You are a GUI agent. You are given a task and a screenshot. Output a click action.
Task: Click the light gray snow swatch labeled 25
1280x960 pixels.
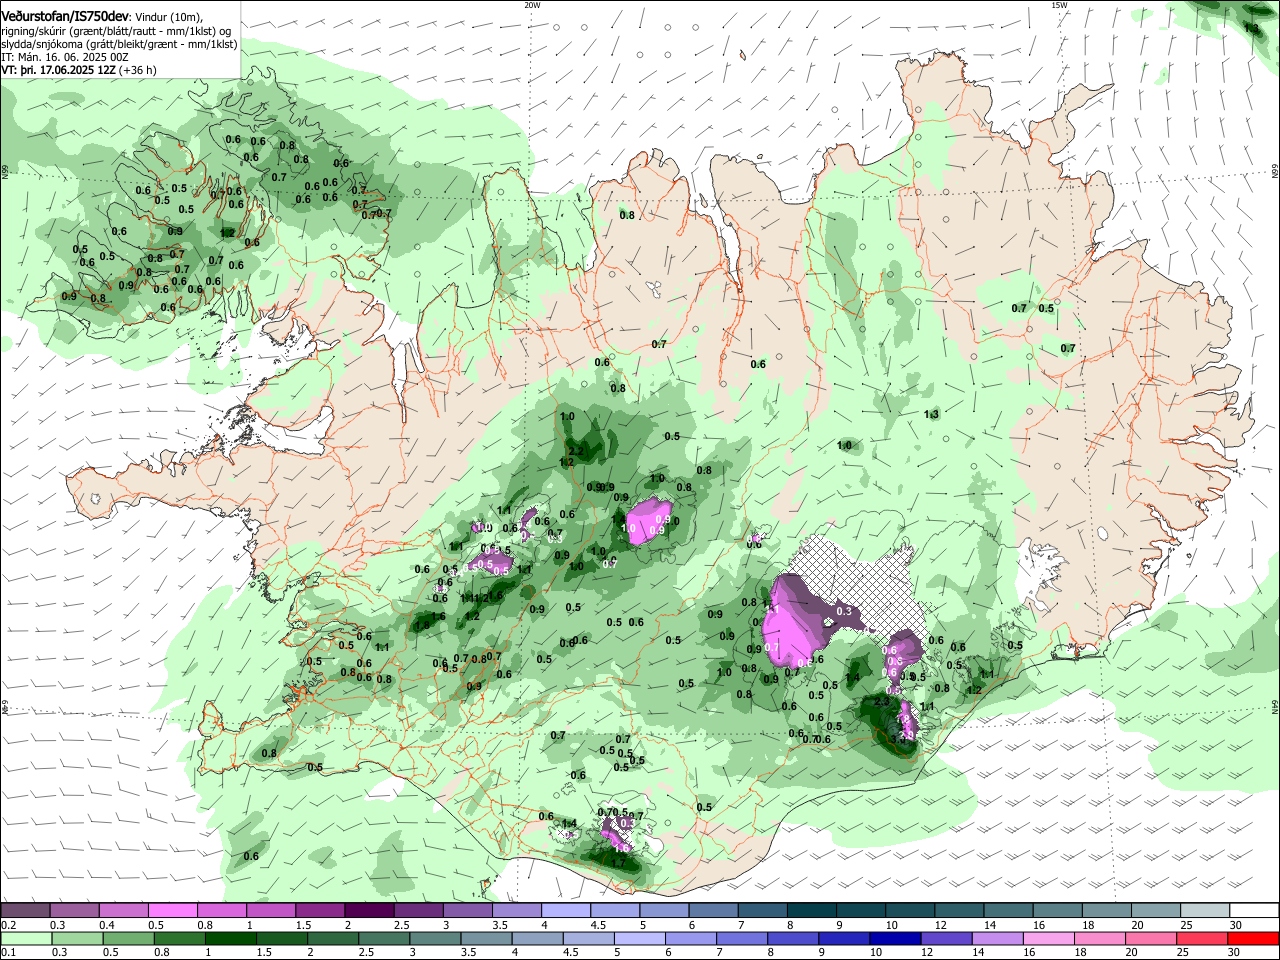tap(1206, 911)
